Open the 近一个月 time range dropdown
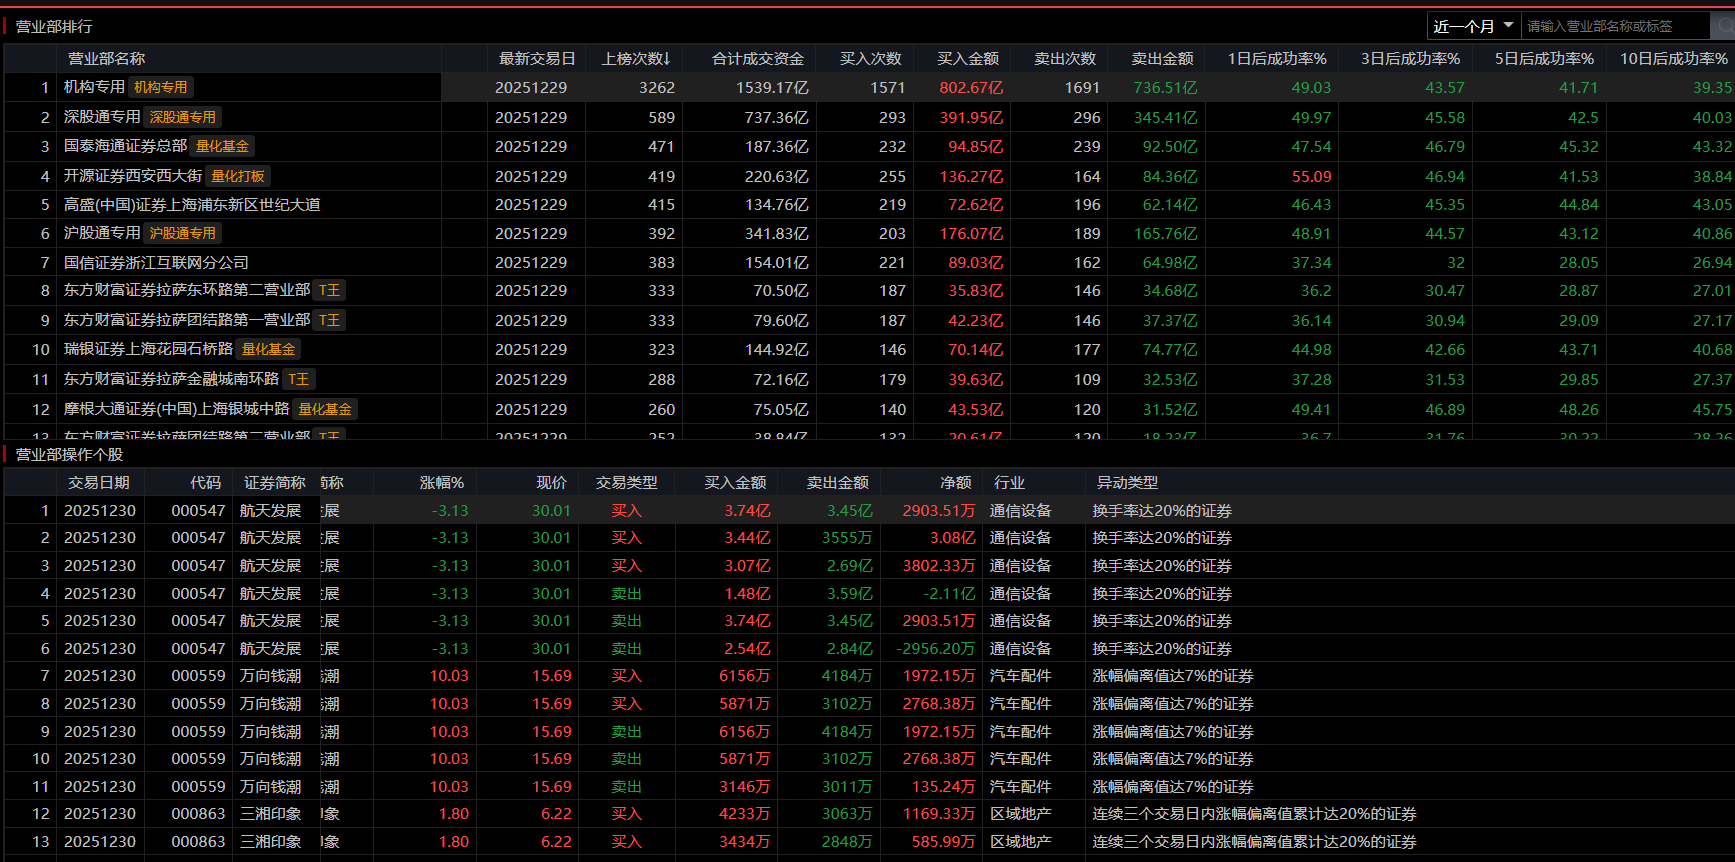 point(1473,26)
